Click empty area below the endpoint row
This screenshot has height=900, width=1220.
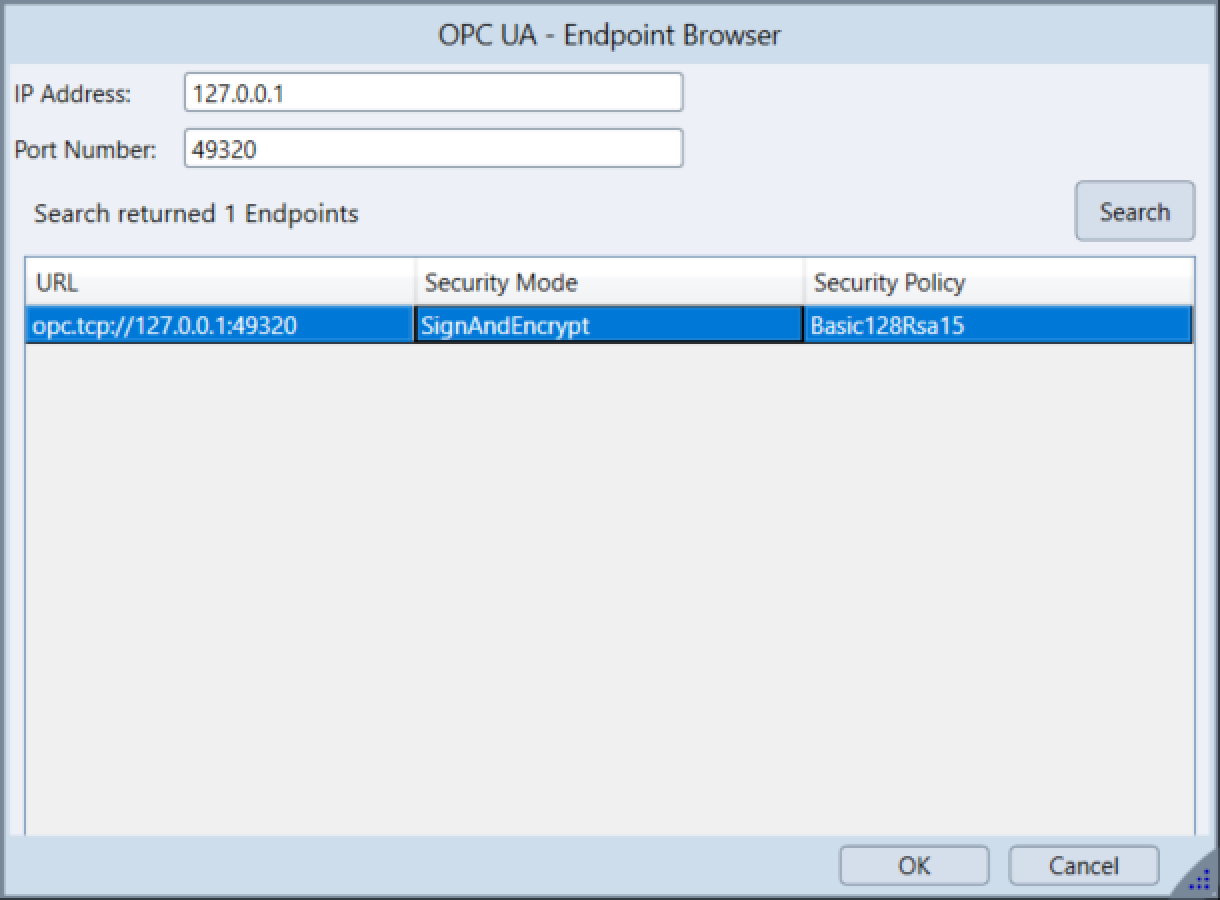click(x=609, y=580)
